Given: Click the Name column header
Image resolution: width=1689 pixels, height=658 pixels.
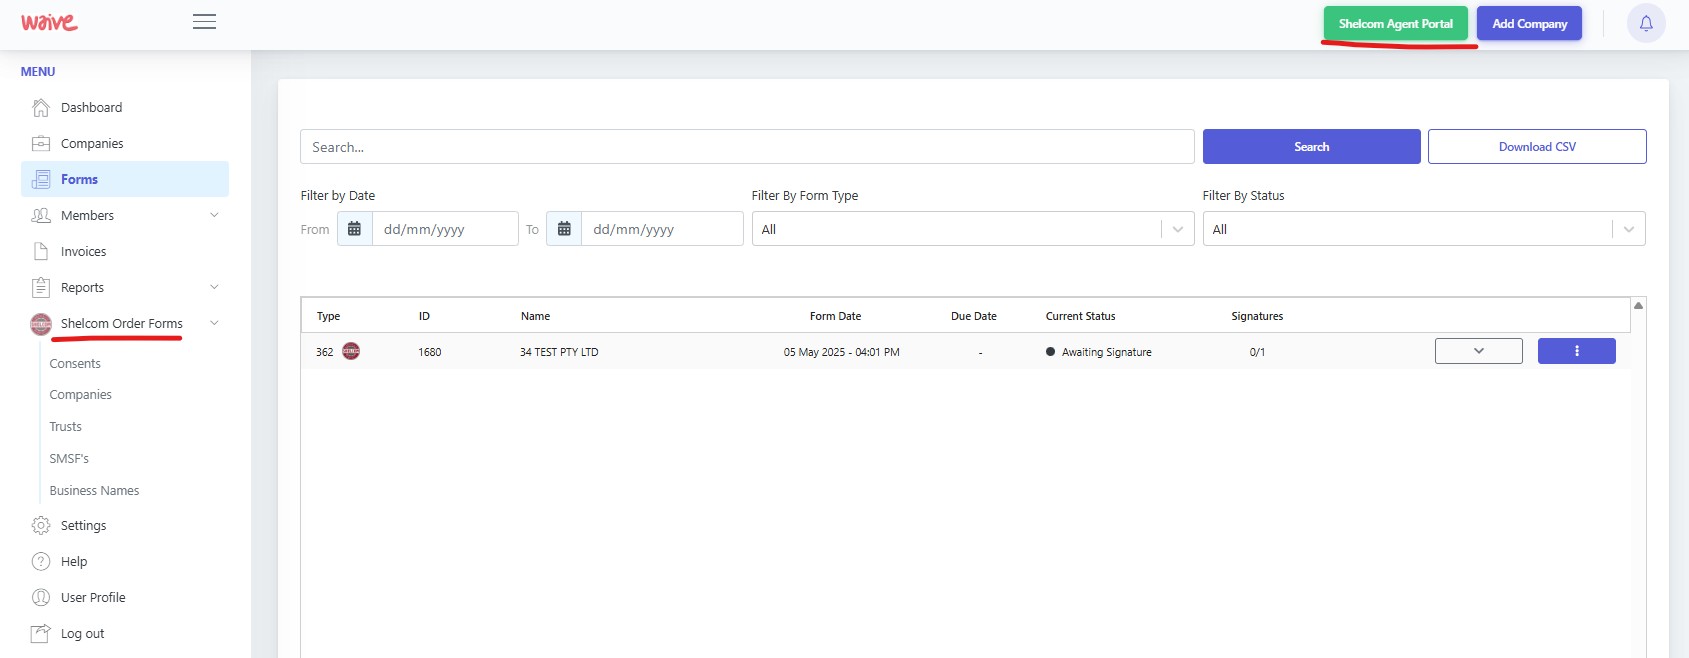Looking at the screenshot, I should tap(535, 316).
